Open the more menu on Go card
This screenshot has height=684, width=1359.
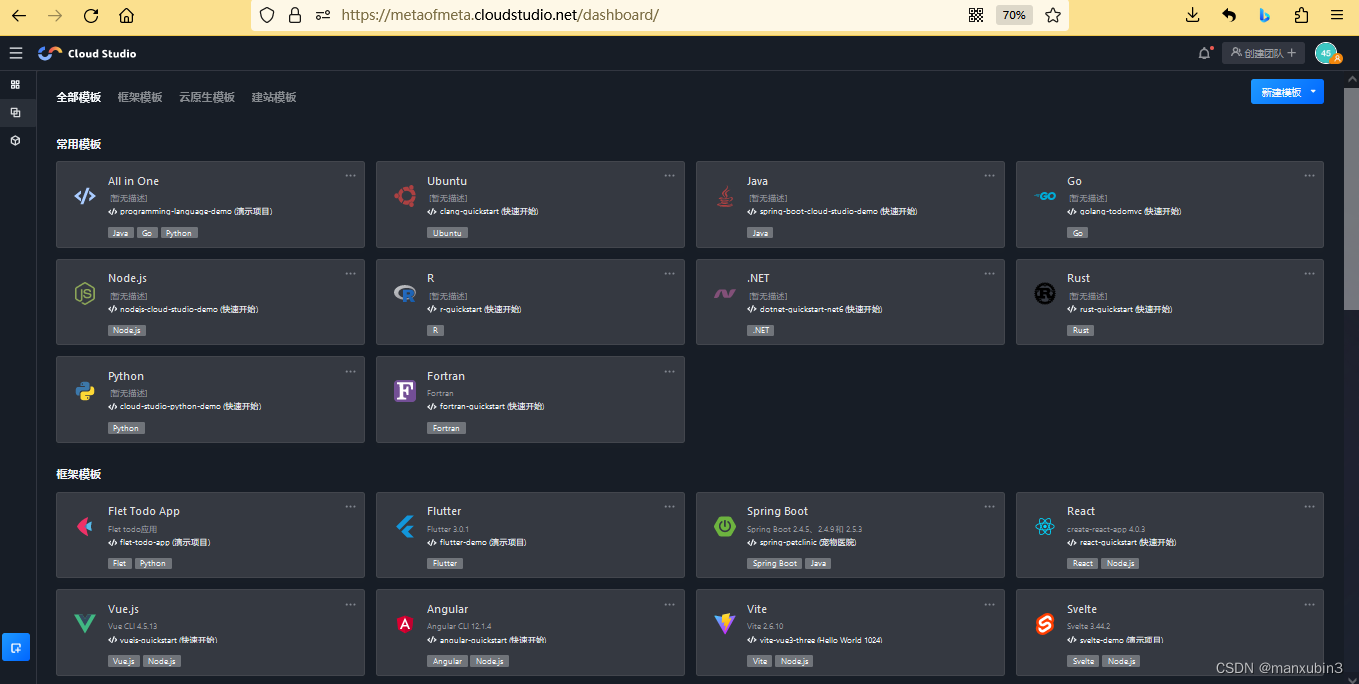pos(1309,175)
